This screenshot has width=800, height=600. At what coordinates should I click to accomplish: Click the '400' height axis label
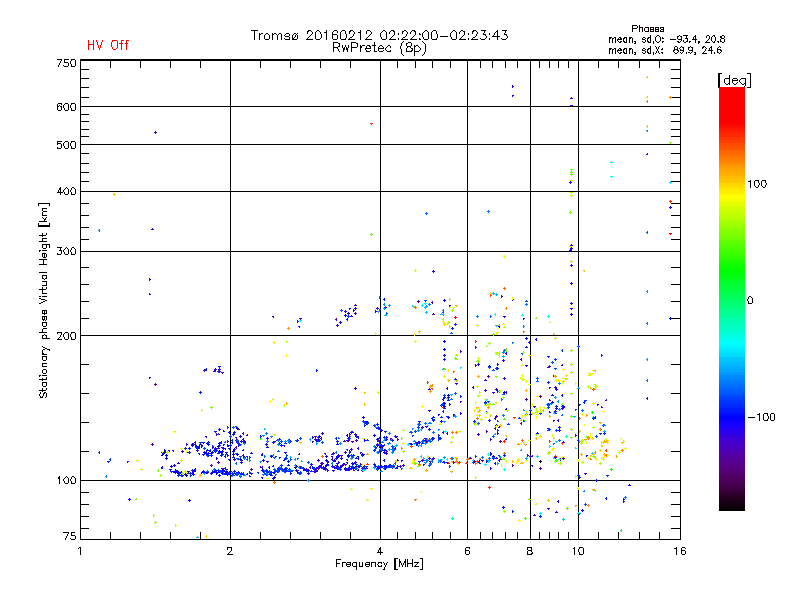point(66,192)
